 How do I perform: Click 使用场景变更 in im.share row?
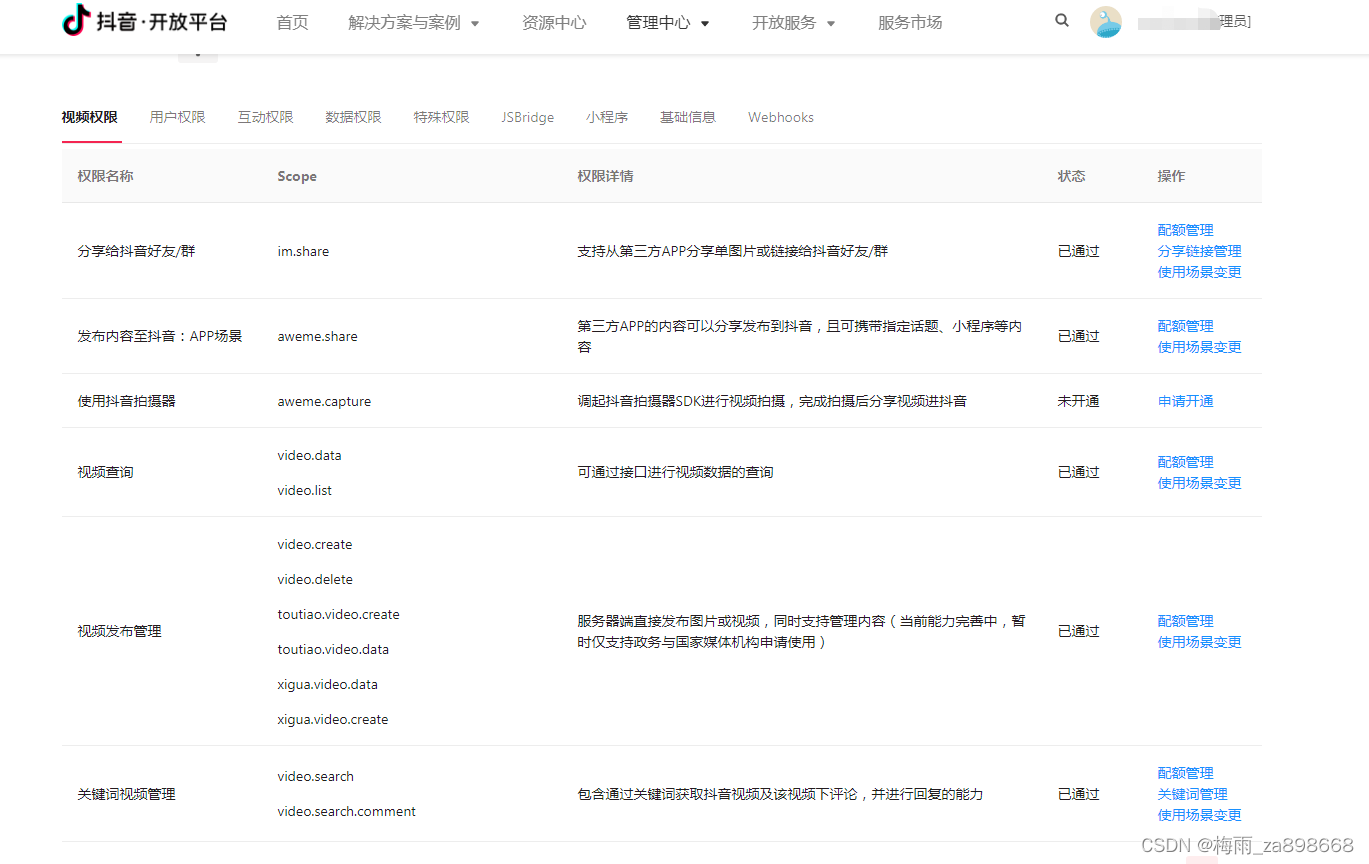(x=1200, y=272)
